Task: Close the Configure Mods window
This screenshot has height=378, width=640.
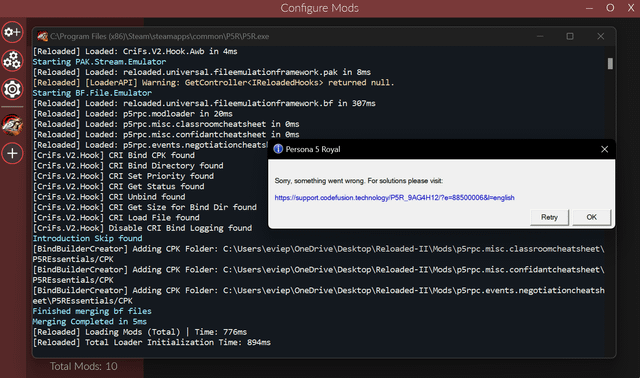Action: (631, 8)
